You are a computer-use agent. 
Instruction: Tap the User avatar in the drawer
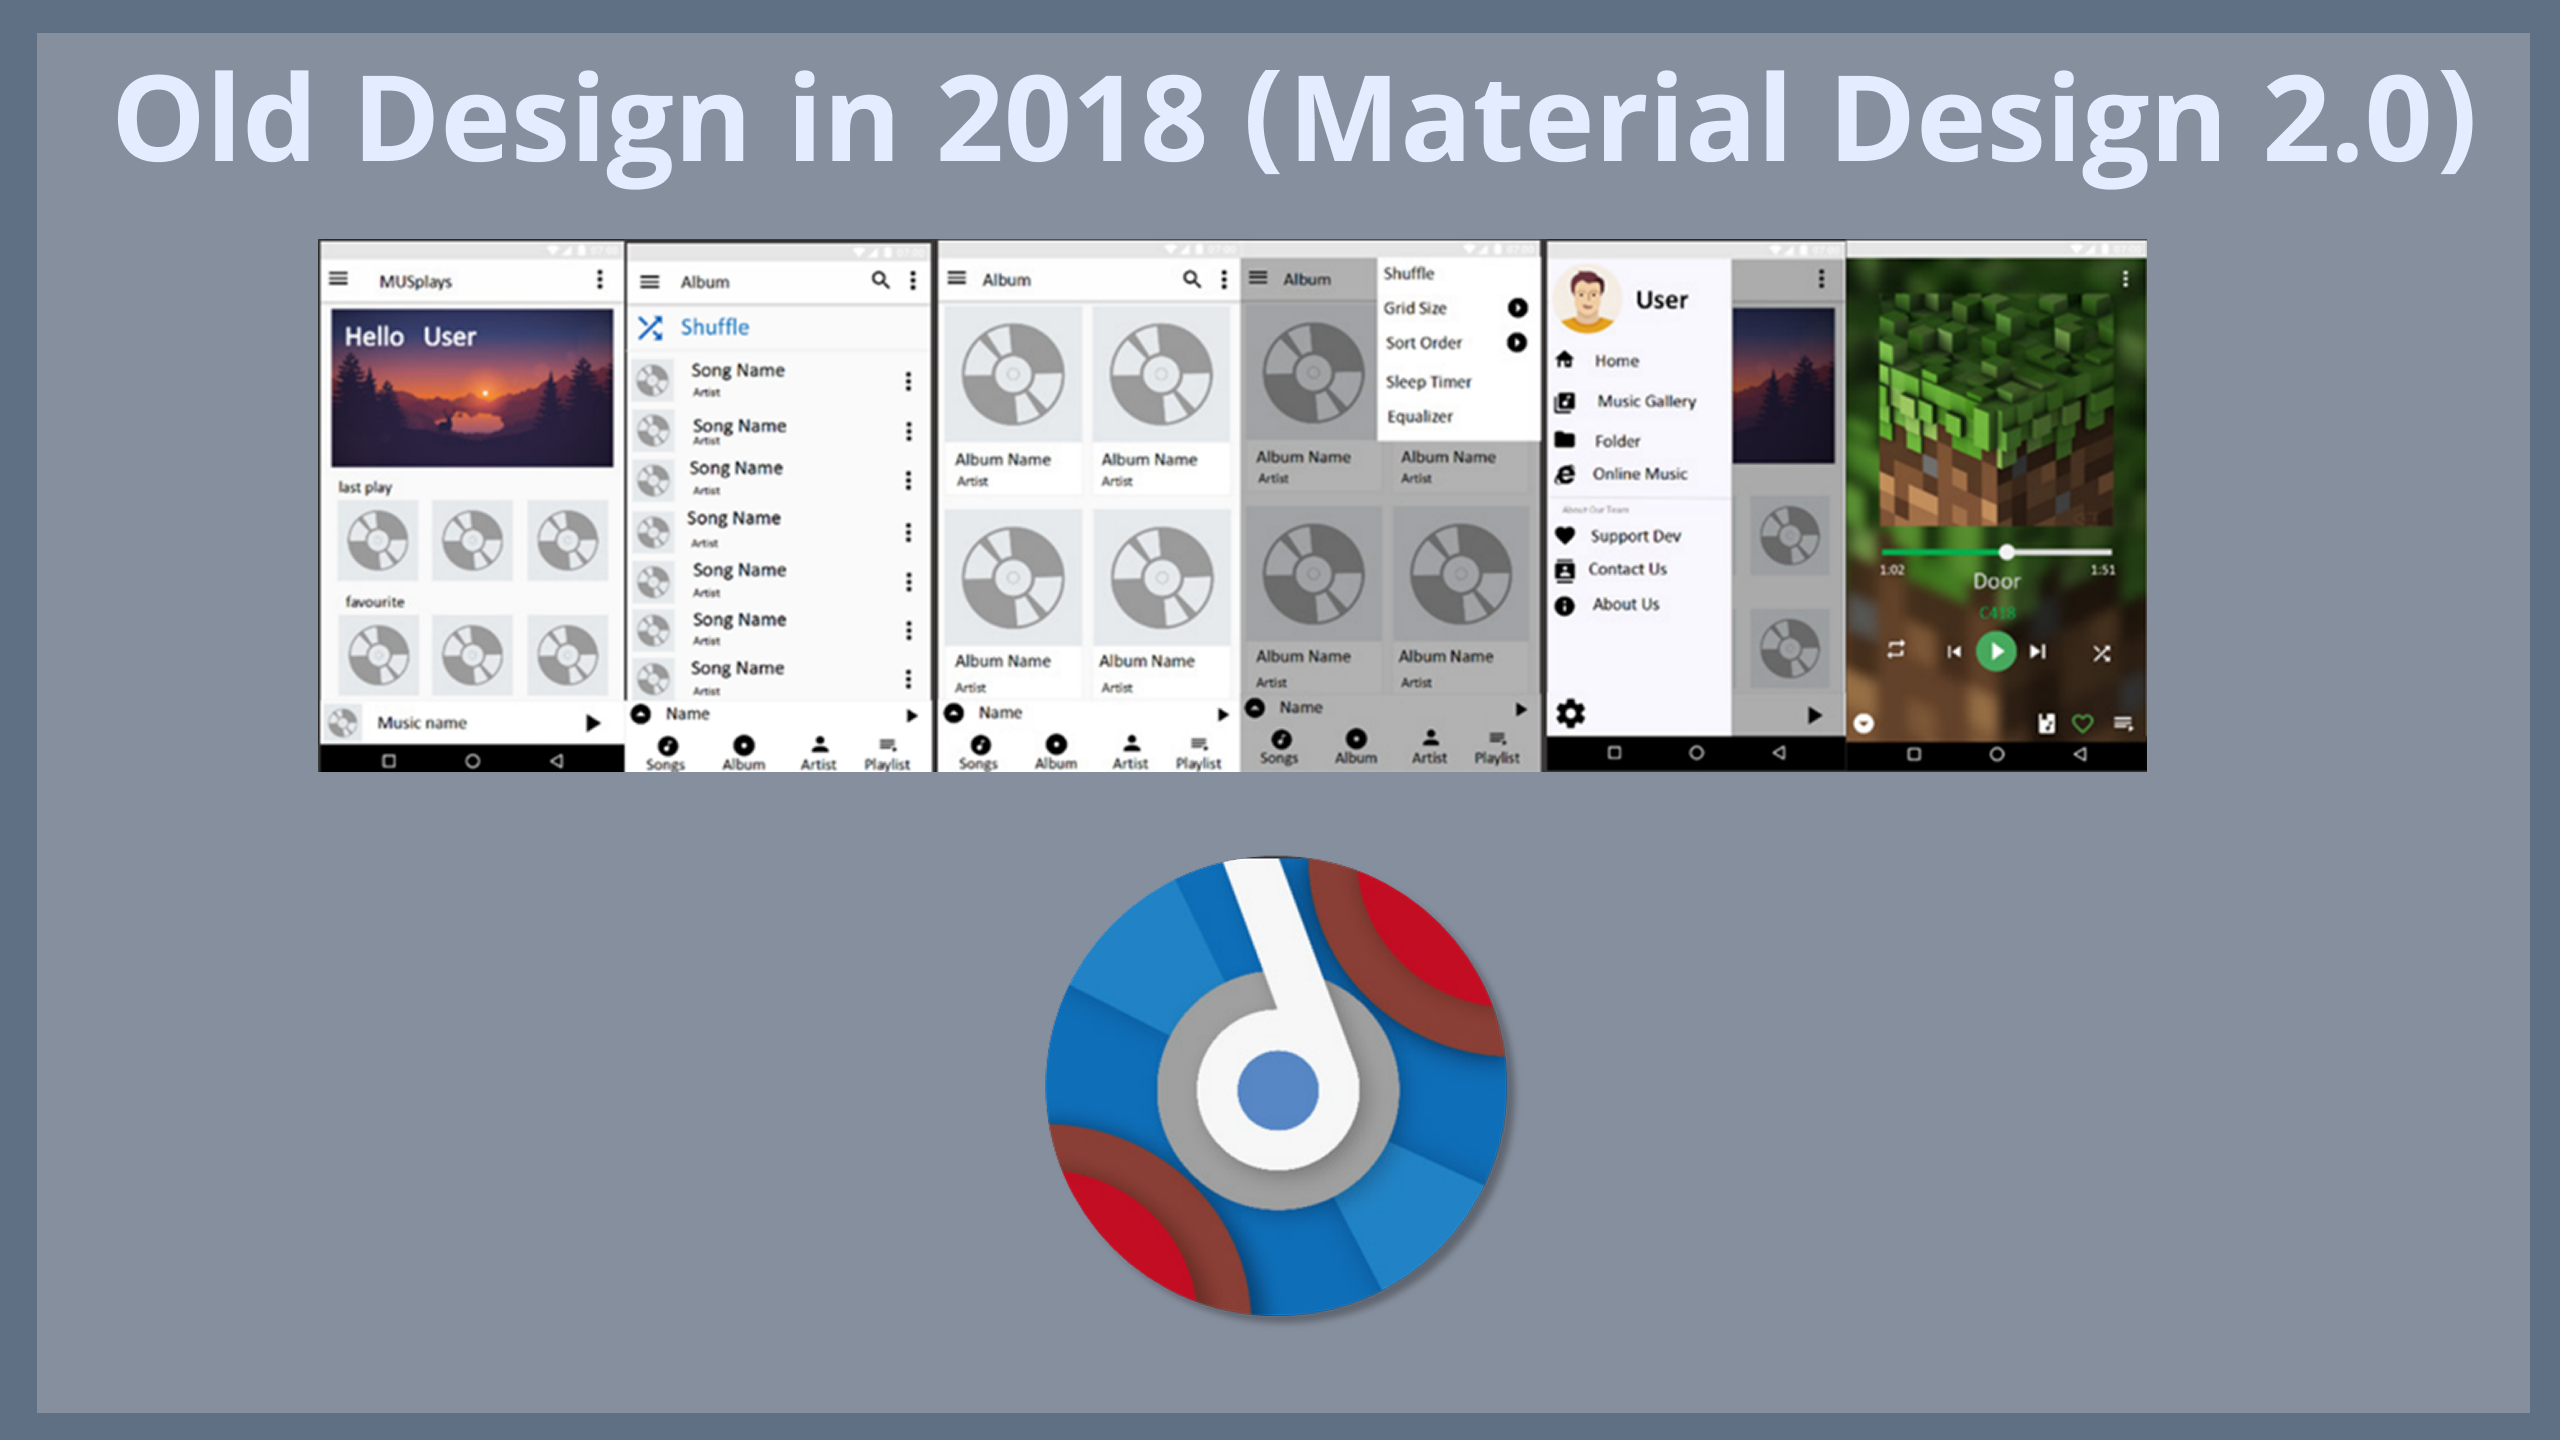click(1587, 299)
